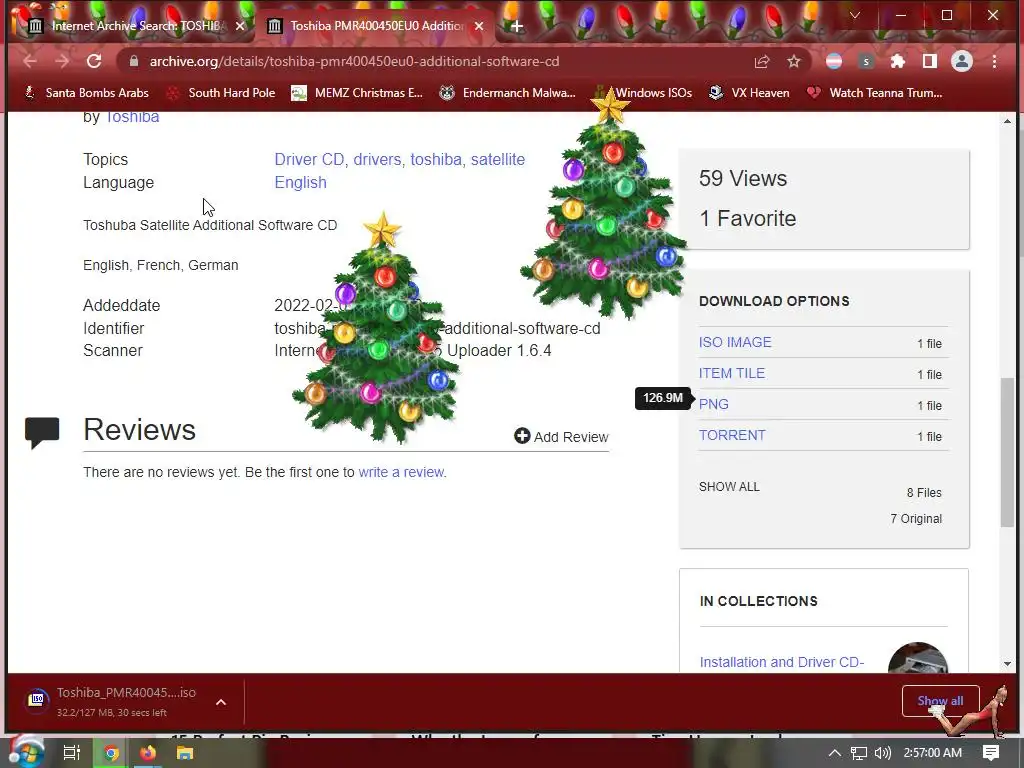Open the share page icon in address bar
This screenshot has height=768, width=1024.
(x=762, y=61)
